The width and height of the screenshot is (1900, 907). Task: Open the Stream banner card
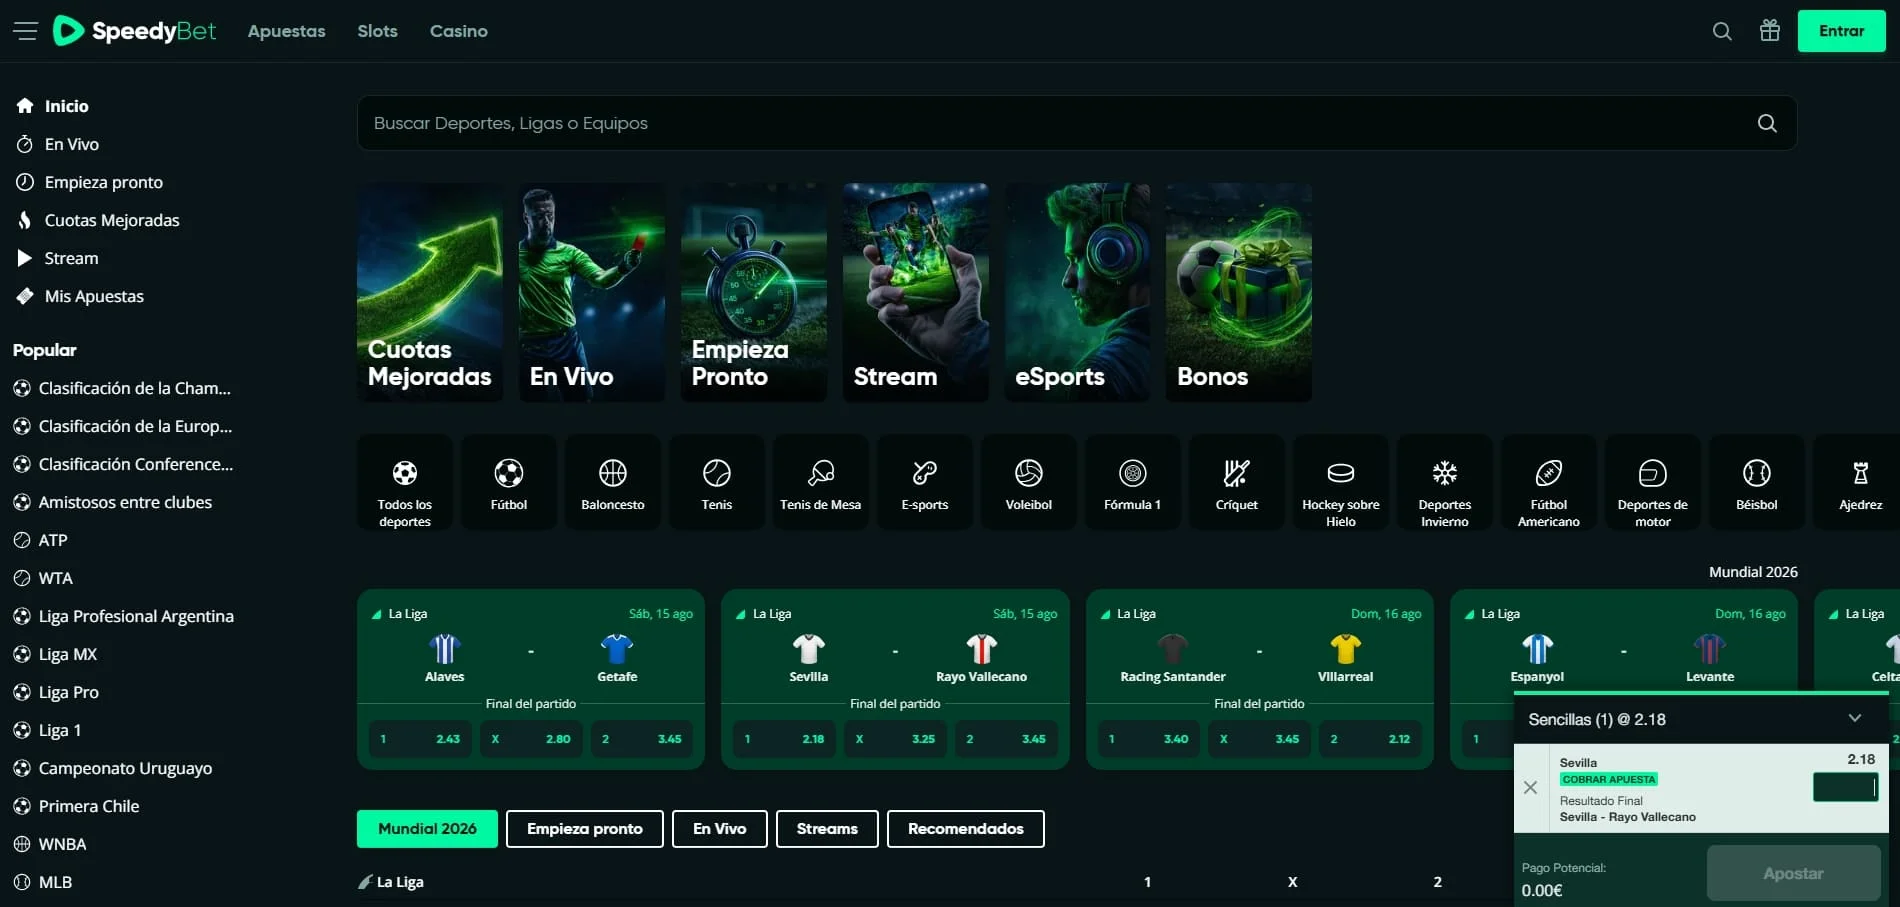pyautogui.click(x=916, y=292)
